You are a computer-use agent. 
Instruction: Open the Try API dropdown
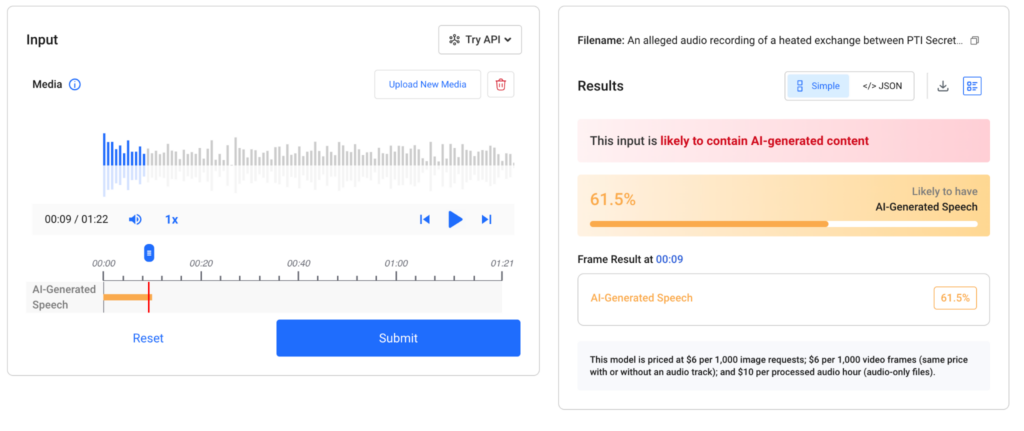(480, 40)
